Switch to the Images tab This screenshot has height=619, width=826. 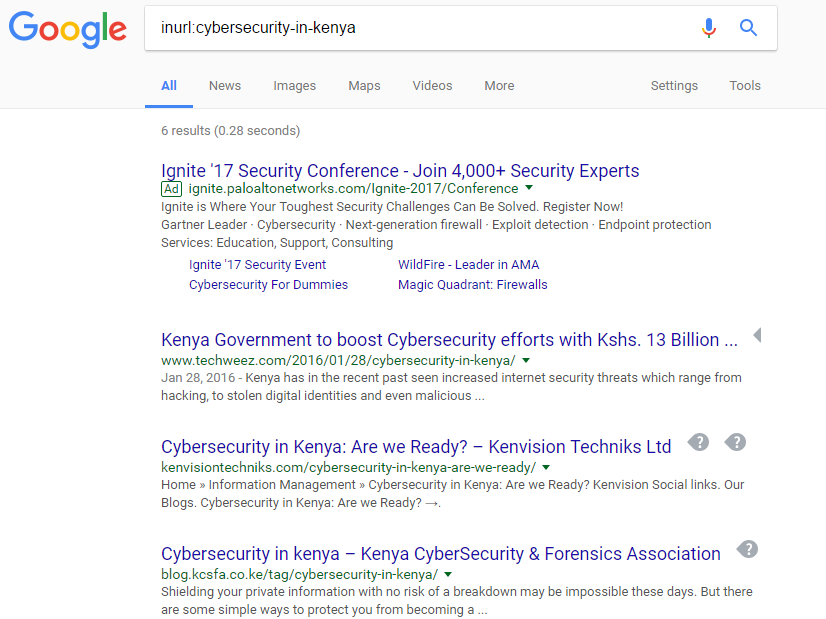(x=294, y=86)
